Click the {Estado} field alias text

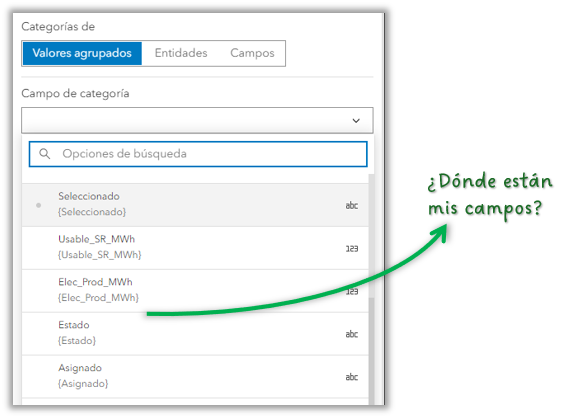point(77,341)
